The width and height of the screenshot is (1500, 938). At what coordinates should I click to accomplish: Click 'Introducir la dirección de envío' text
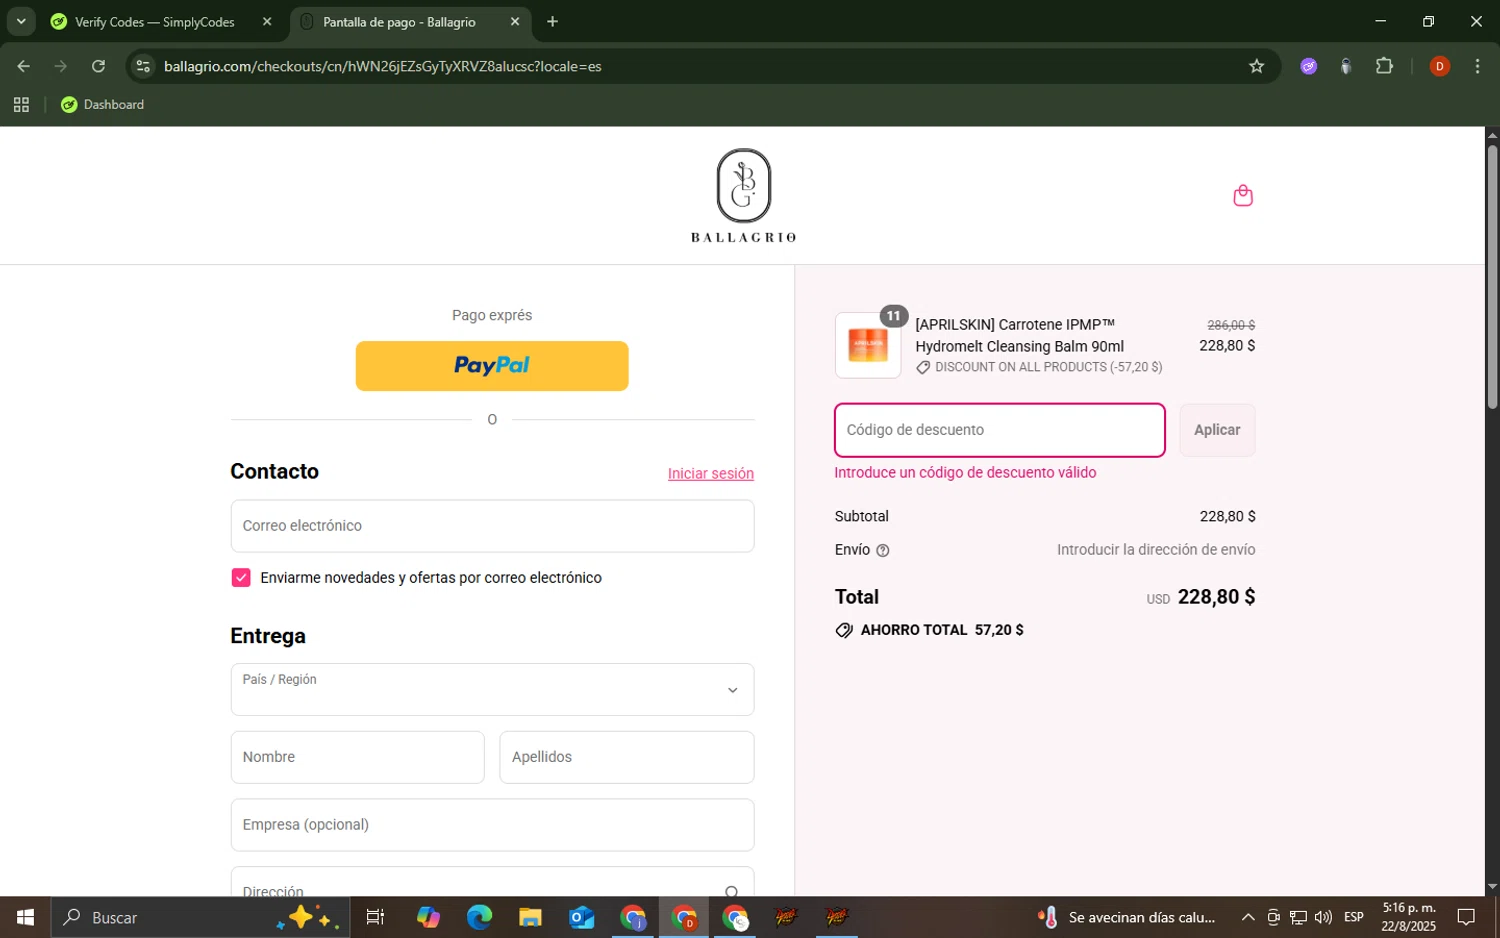point(1156,550)
